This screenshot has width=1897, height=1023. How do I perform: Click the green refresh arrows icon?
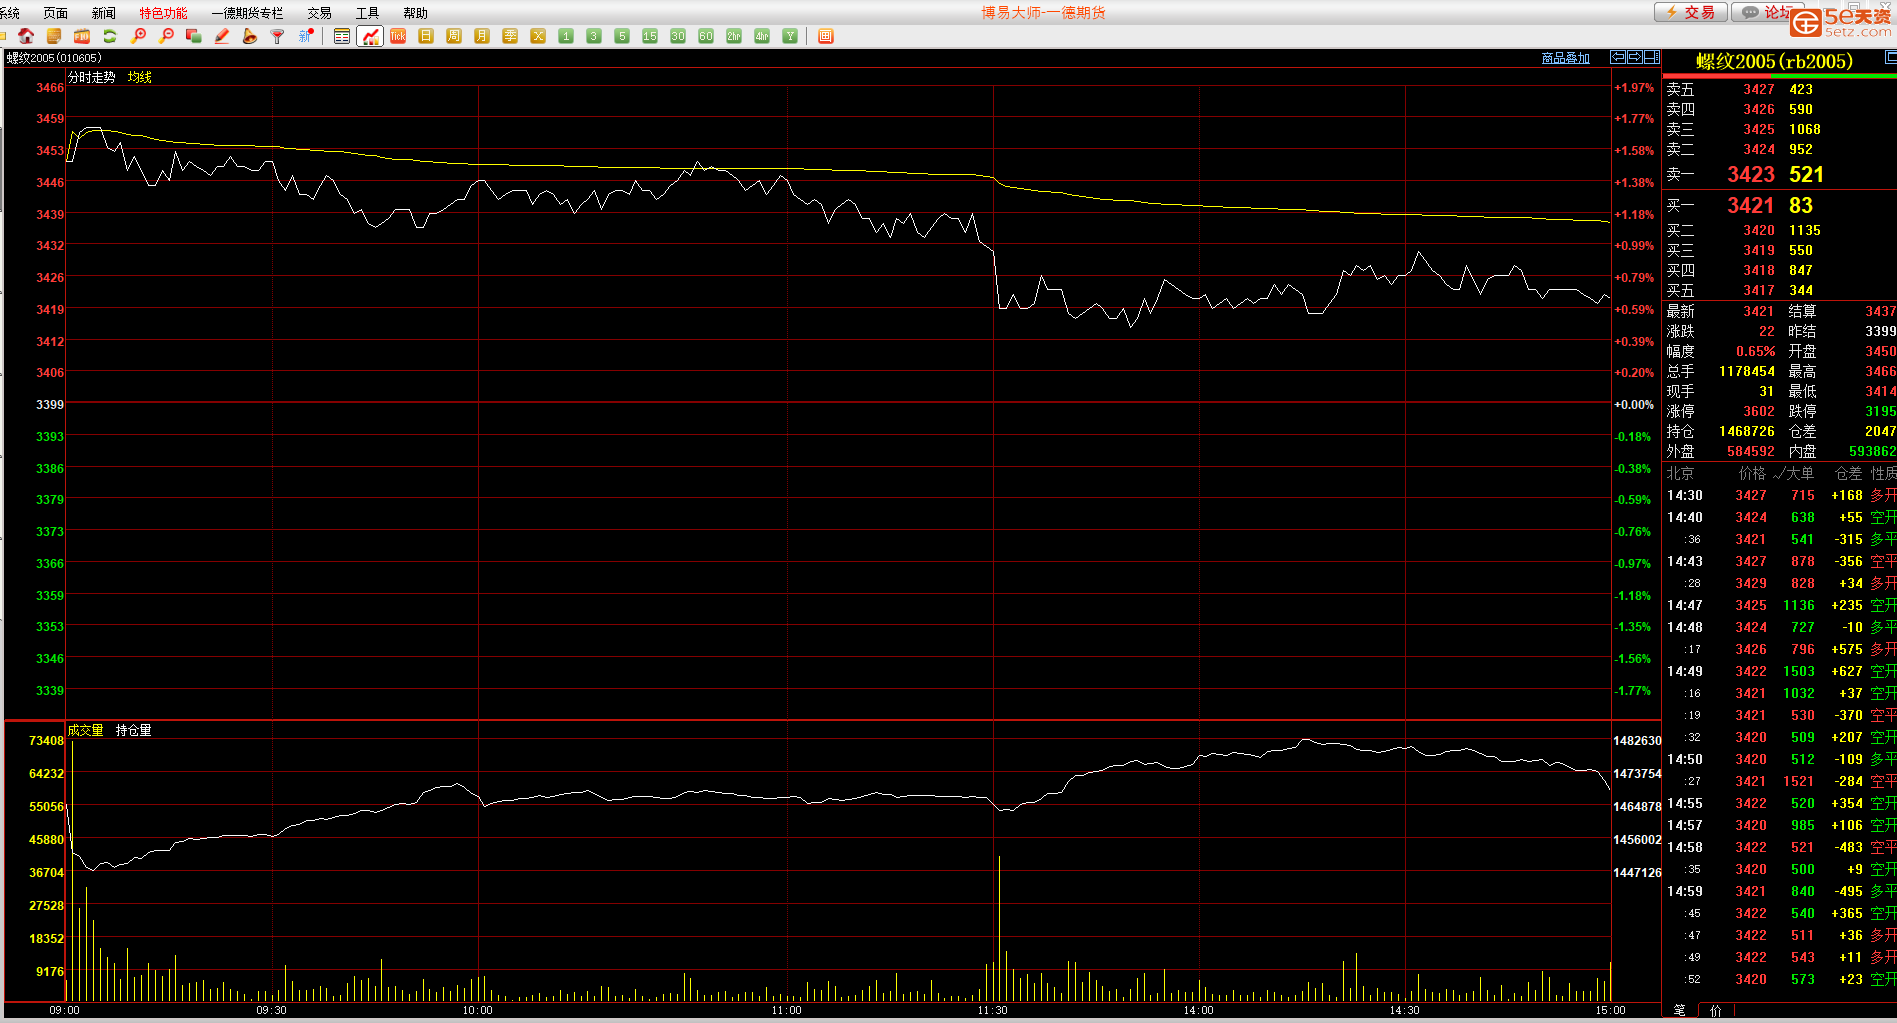110,36
